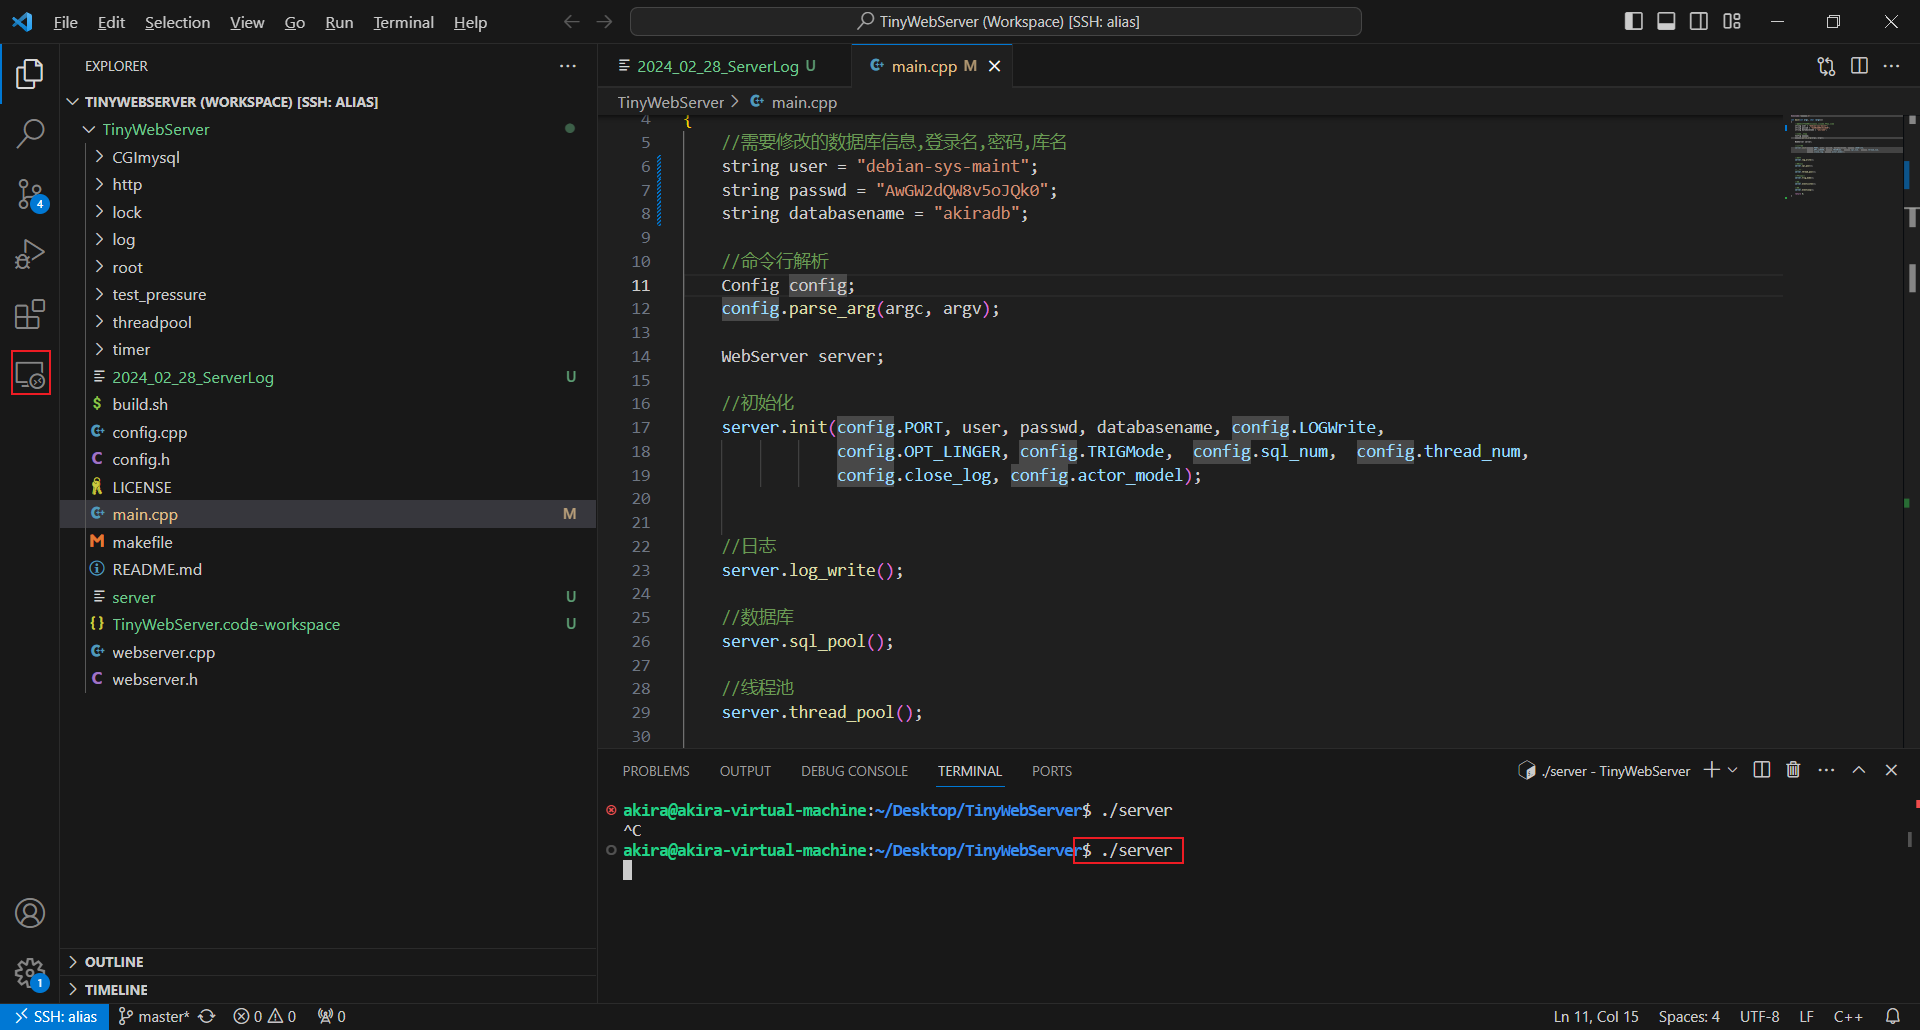The image size is (1920, 1030).
Task: Toggle the bottom panel visibility
Action: point(1666,21)
